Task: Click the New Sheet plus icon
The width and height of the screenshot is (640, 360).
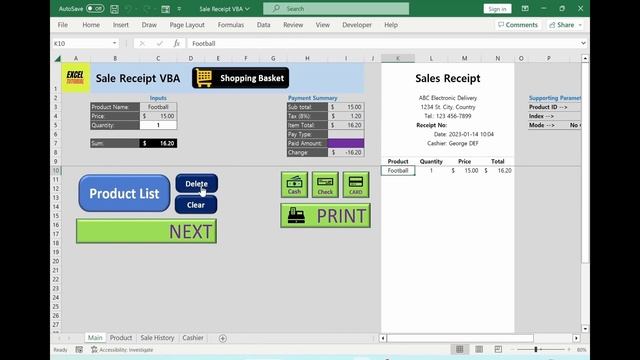Action: coord(222,338)
